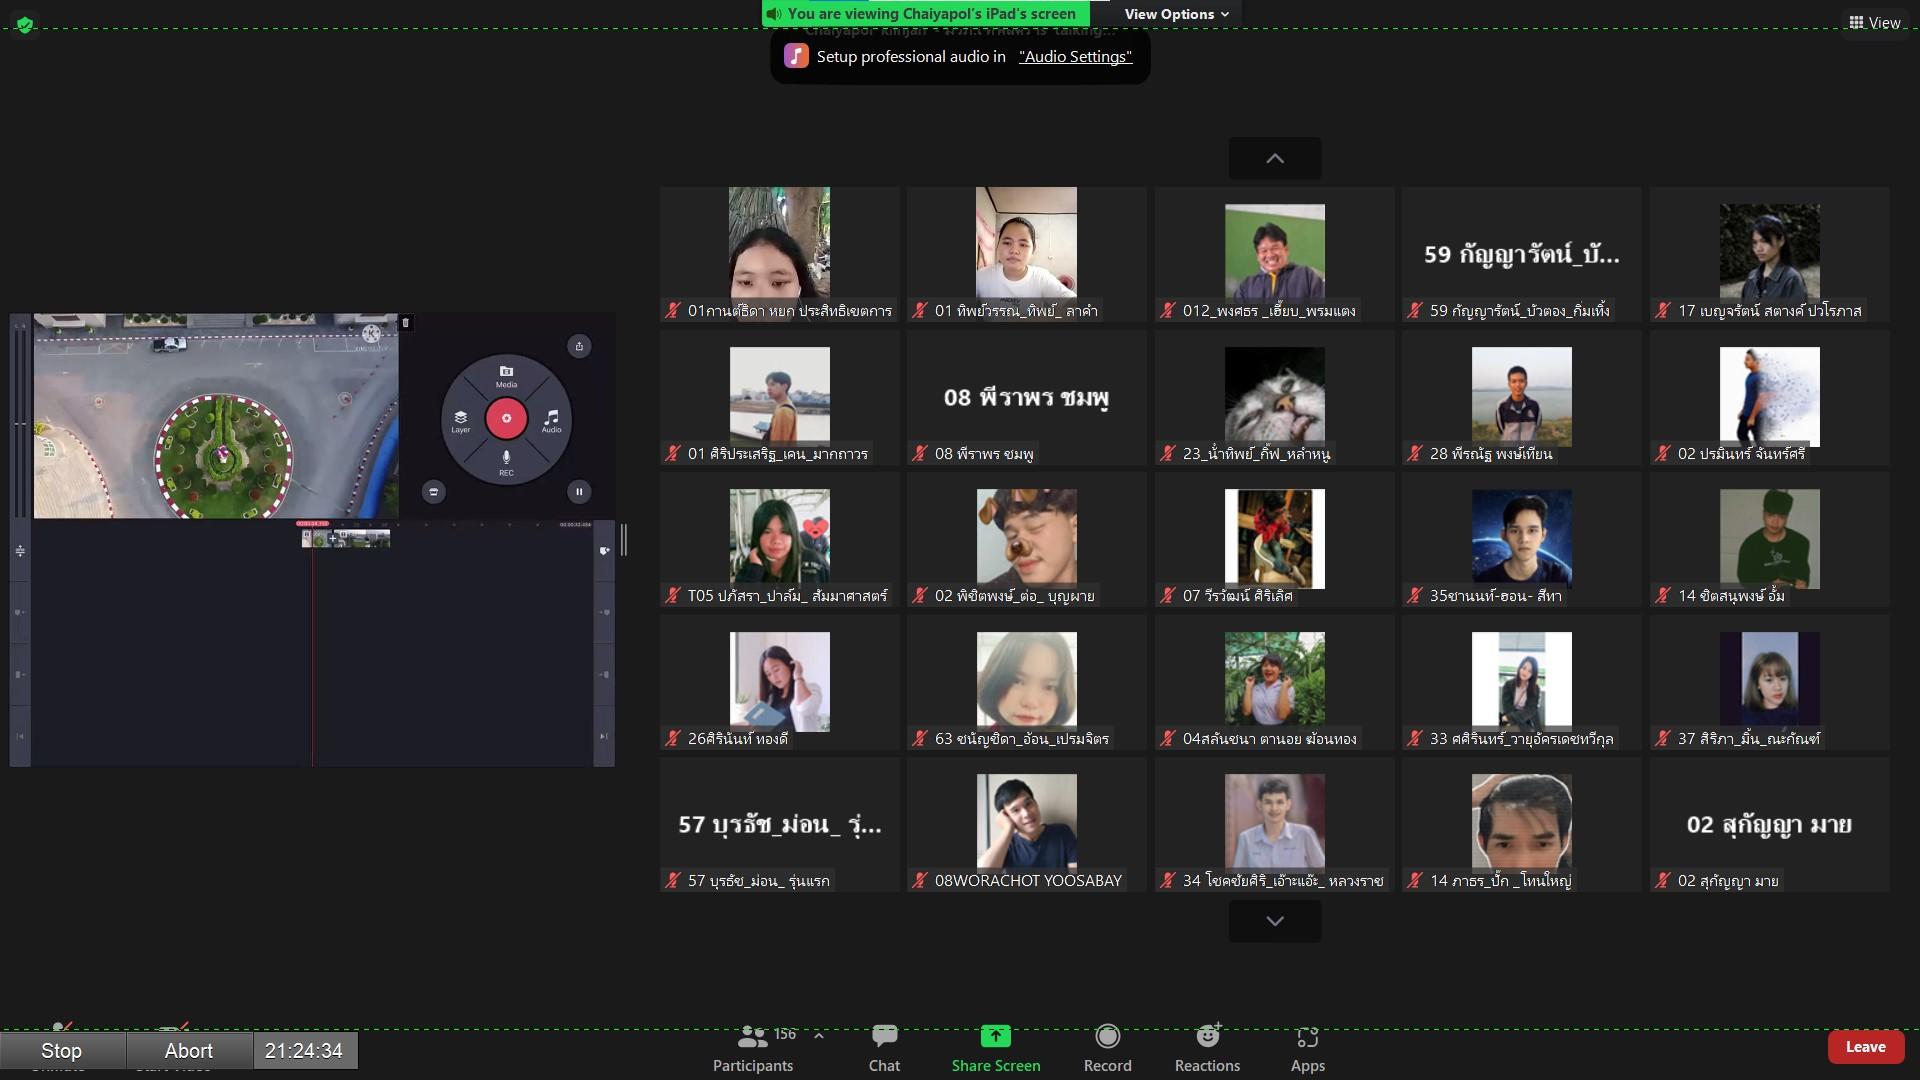Click muted mic icon of 35ชานนท์
Image resolution: width=1920 pixels, height=1080 pixels.
1414,596
